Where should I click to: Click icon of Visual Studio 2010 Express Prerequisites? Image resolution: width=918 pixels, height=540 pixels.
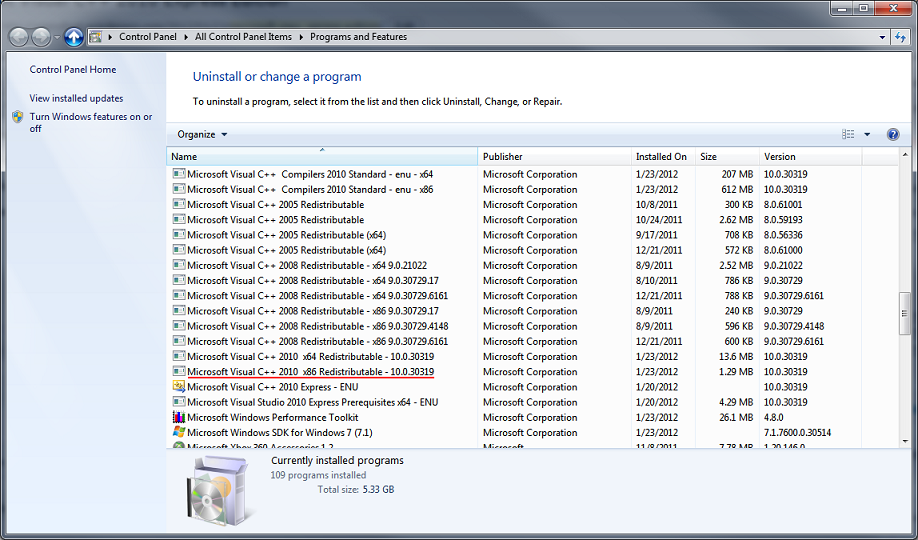tap(179, 402)
